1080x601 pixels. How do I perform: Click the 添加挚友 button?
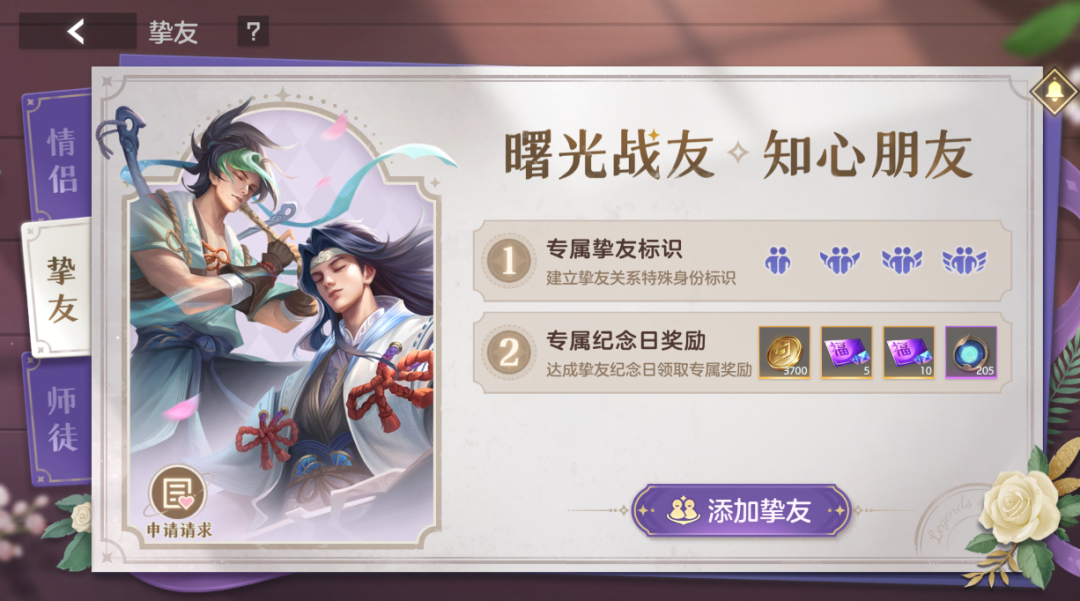(x=741, y=510)
